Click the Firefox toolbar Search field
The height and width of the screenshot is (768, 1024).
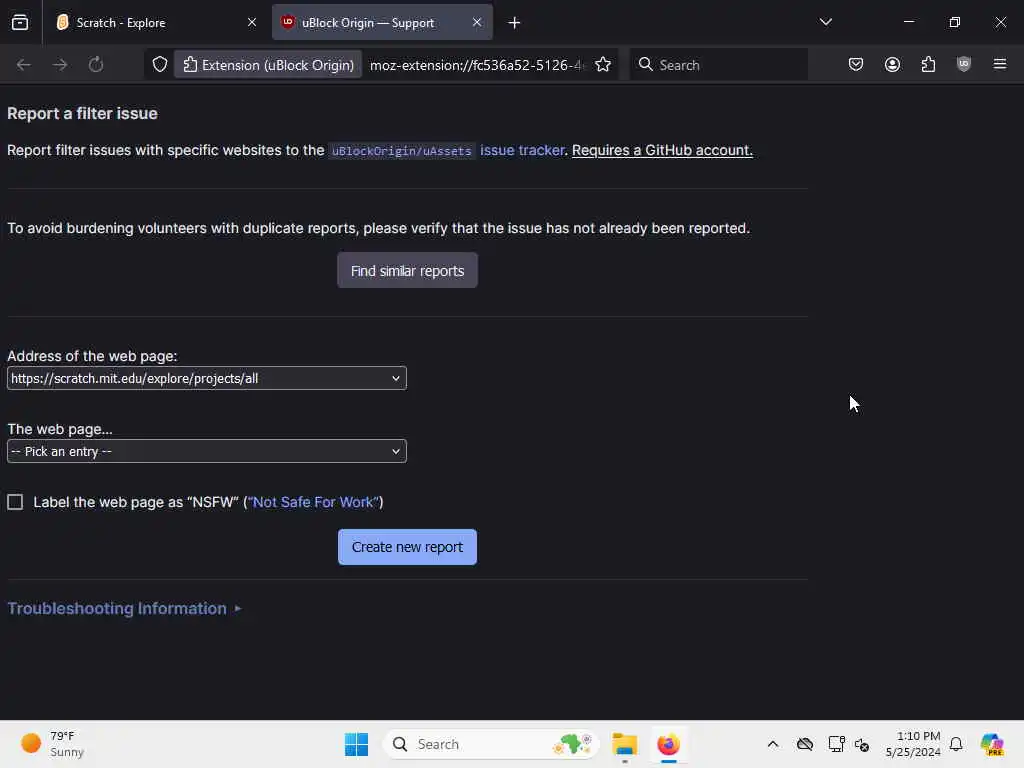click(718, 65)
